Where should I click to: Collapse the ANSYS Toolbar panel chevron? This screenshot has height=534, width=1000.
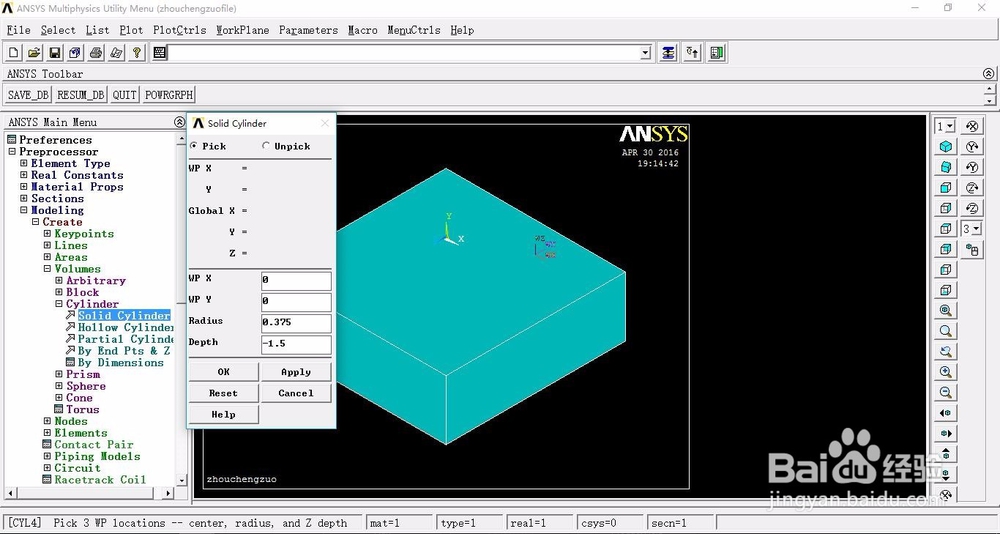click(x=988, y=73)
